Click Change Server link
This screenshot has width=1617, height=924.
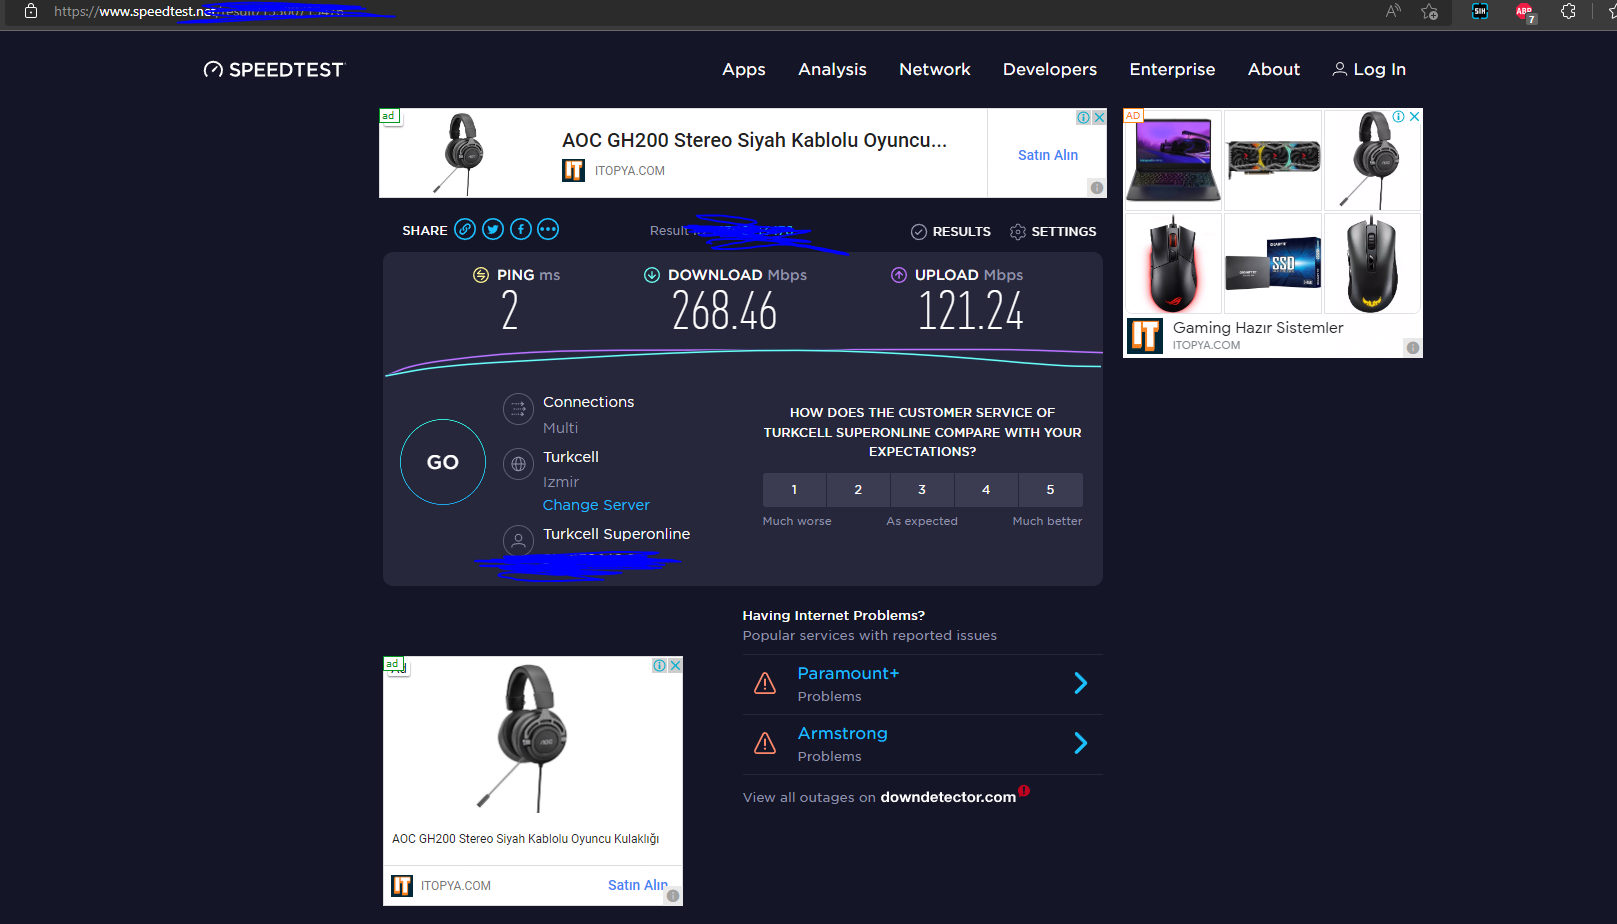pos(596,505)
